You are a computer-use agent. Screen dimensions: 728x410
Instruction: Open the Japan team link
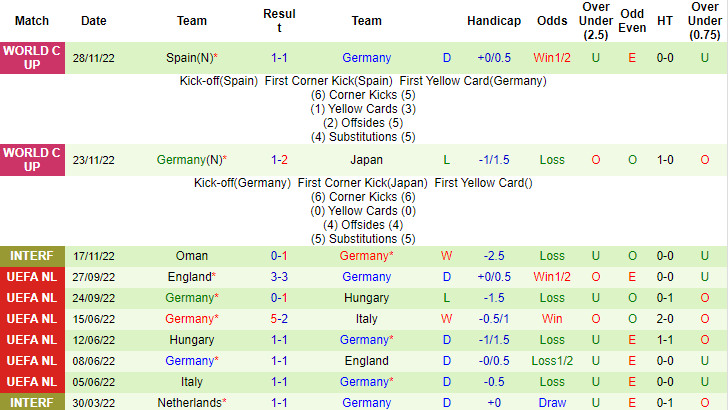click(x=366, y=160)
